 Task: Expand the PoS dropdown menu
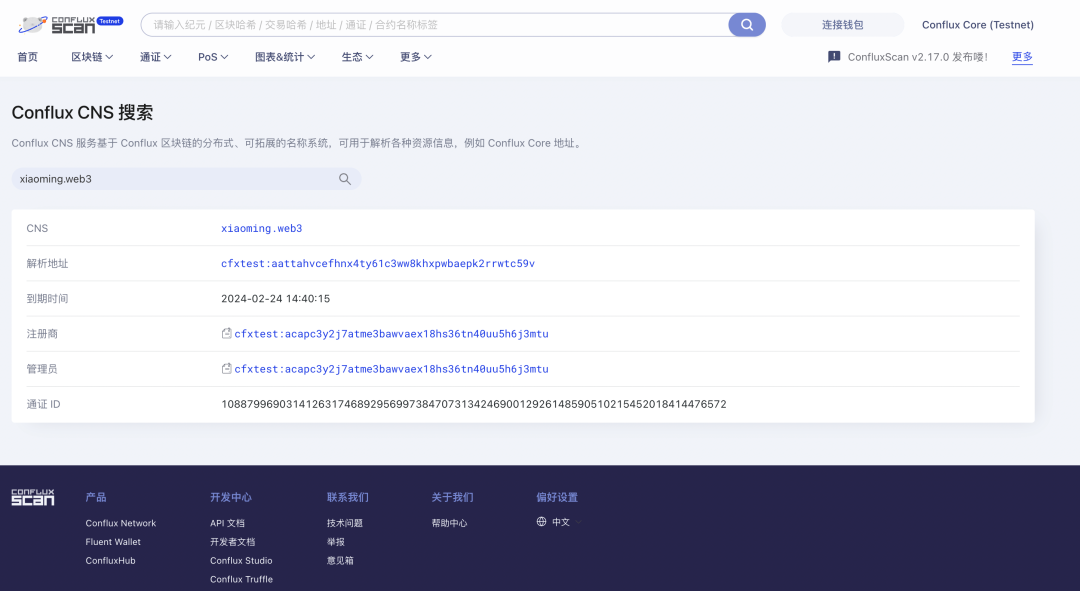pos(213,57)
